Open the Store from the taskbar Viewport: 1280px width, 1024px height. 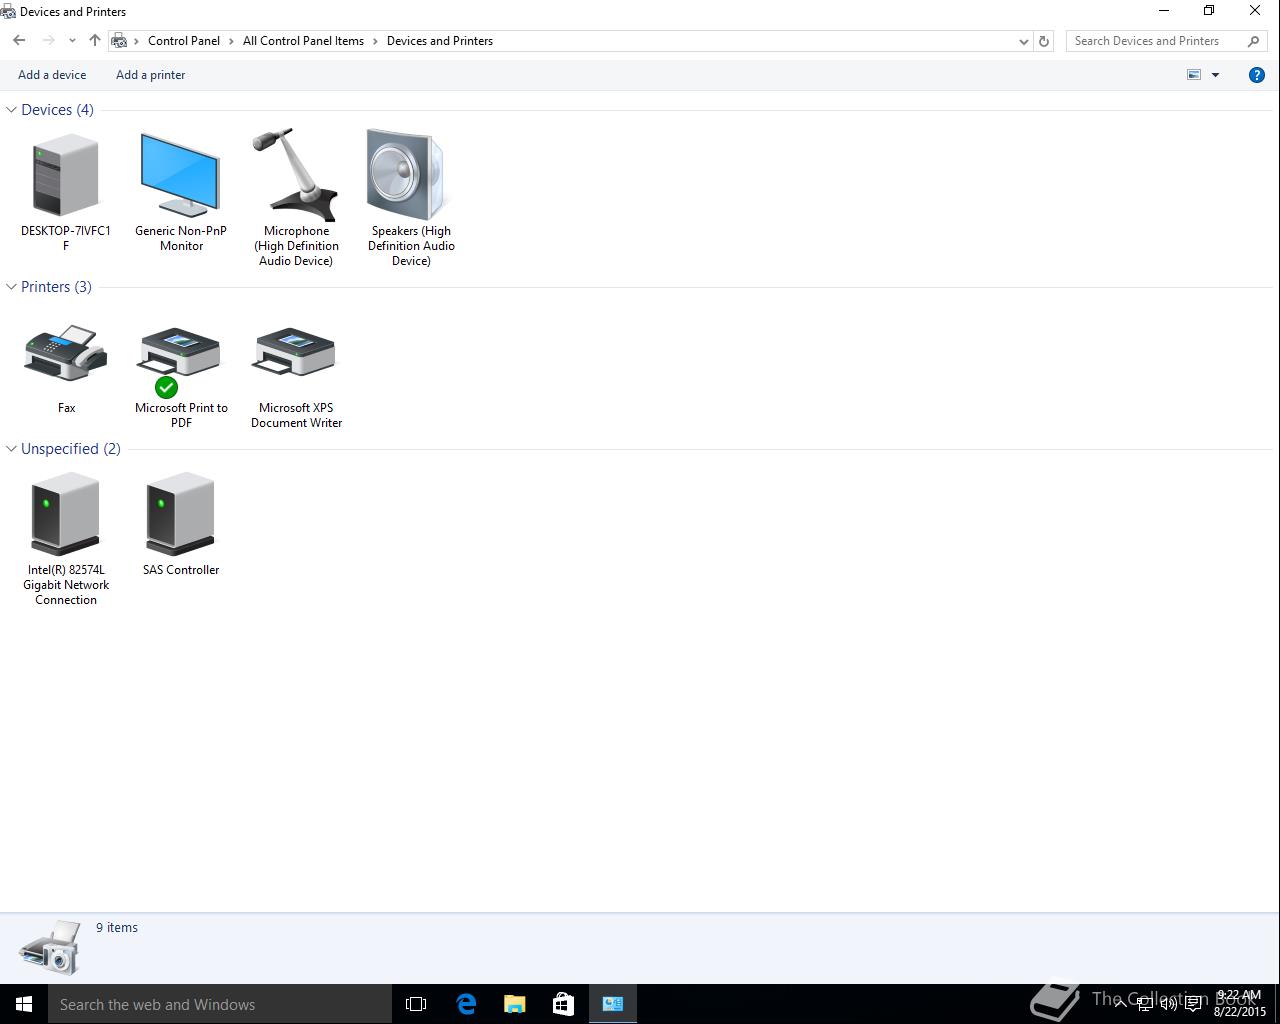pos(564,1004)
